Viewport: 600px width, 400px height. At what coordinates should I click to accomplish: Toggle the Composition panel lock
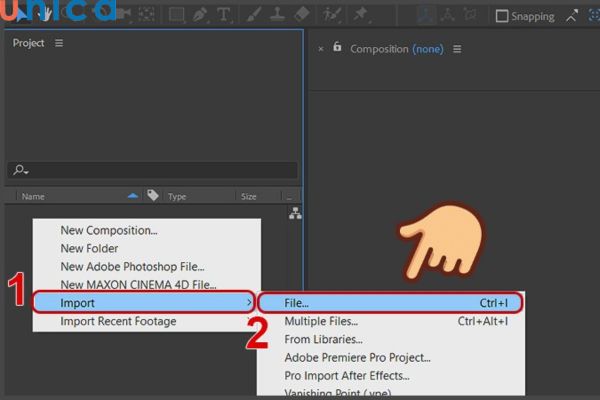coord(337,47)
